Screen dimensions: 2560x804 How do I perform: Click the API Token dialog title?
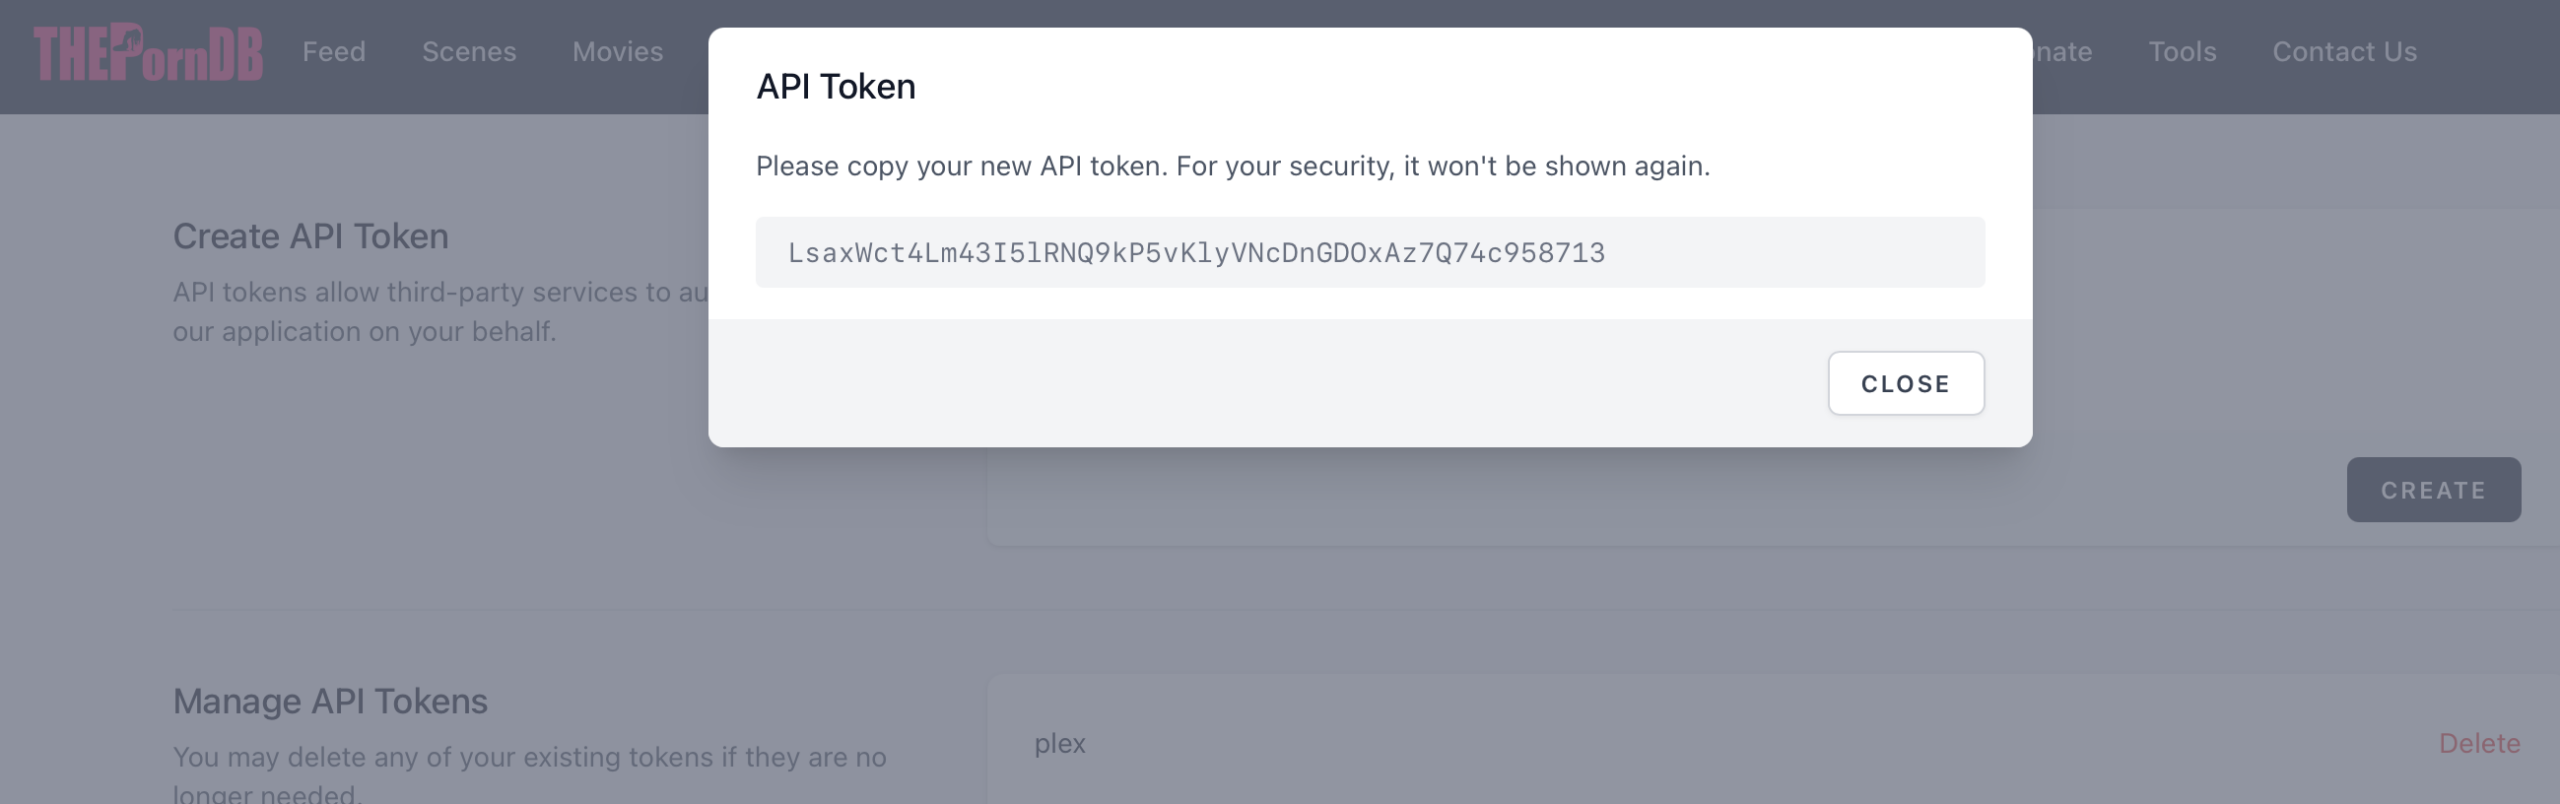[x=836, y=87]
